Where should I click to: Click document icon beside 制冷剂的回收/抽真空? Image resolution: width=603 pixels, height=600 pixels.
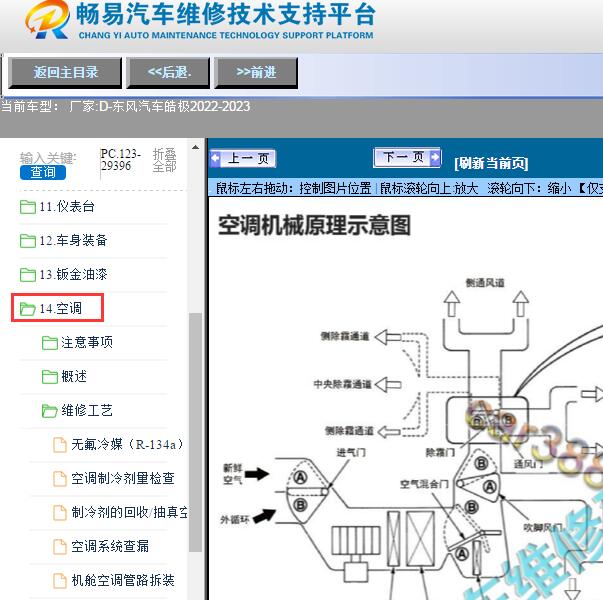[60, 513]
